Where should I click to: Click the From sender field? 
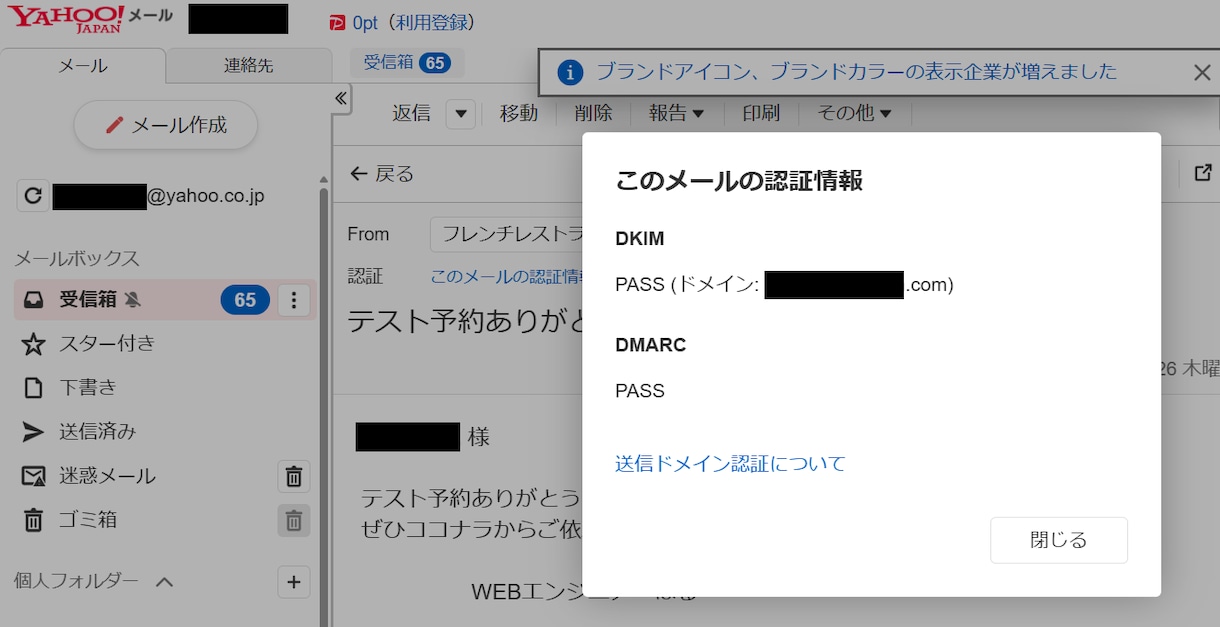coord(507,234)
